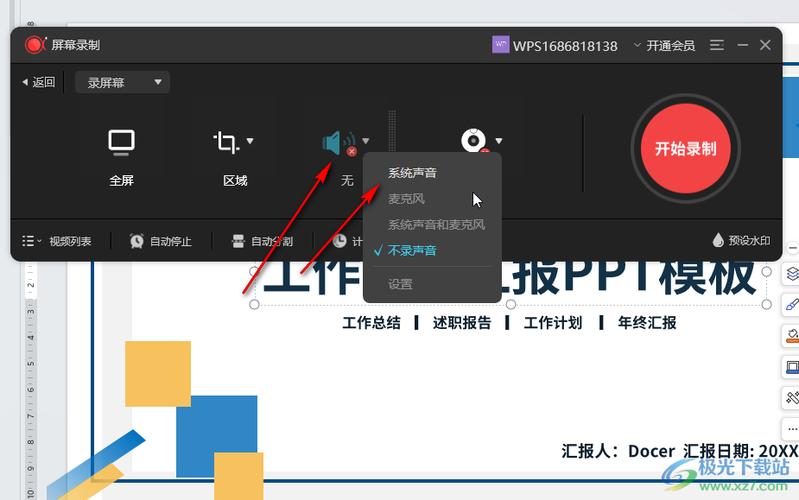Viewport: 799px width, 500px height.
Task: Click the scheduled recording clock icon
Action: pos(339,241)
